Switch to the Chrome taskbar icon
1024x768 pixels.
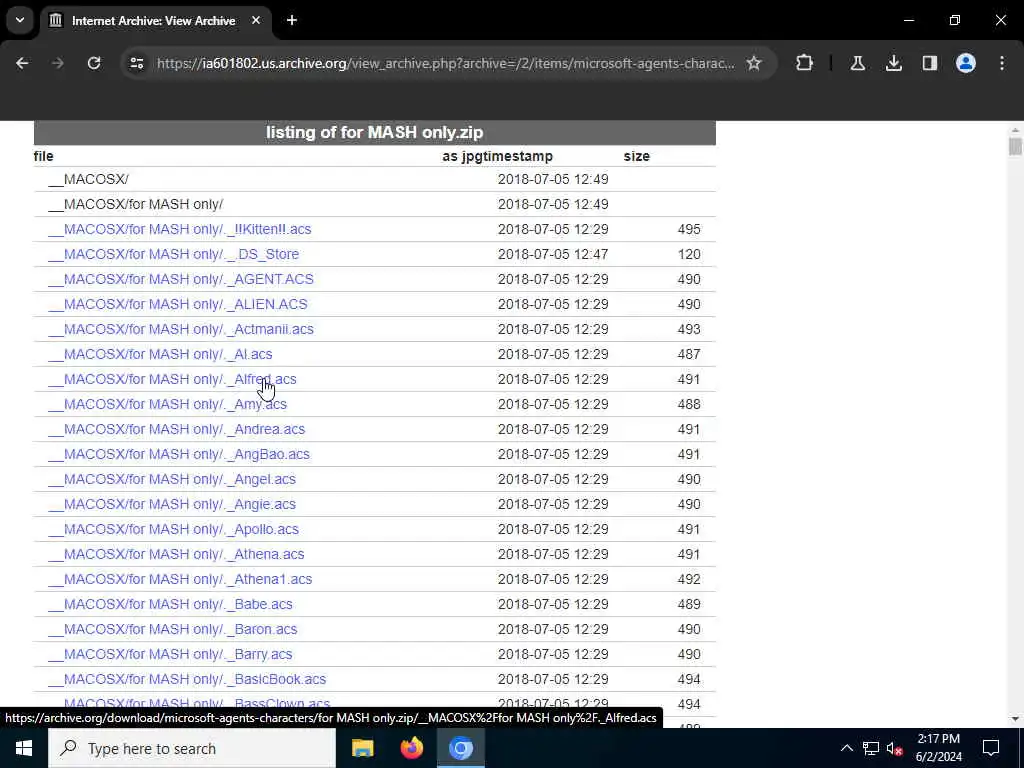(x=460, y=748)
